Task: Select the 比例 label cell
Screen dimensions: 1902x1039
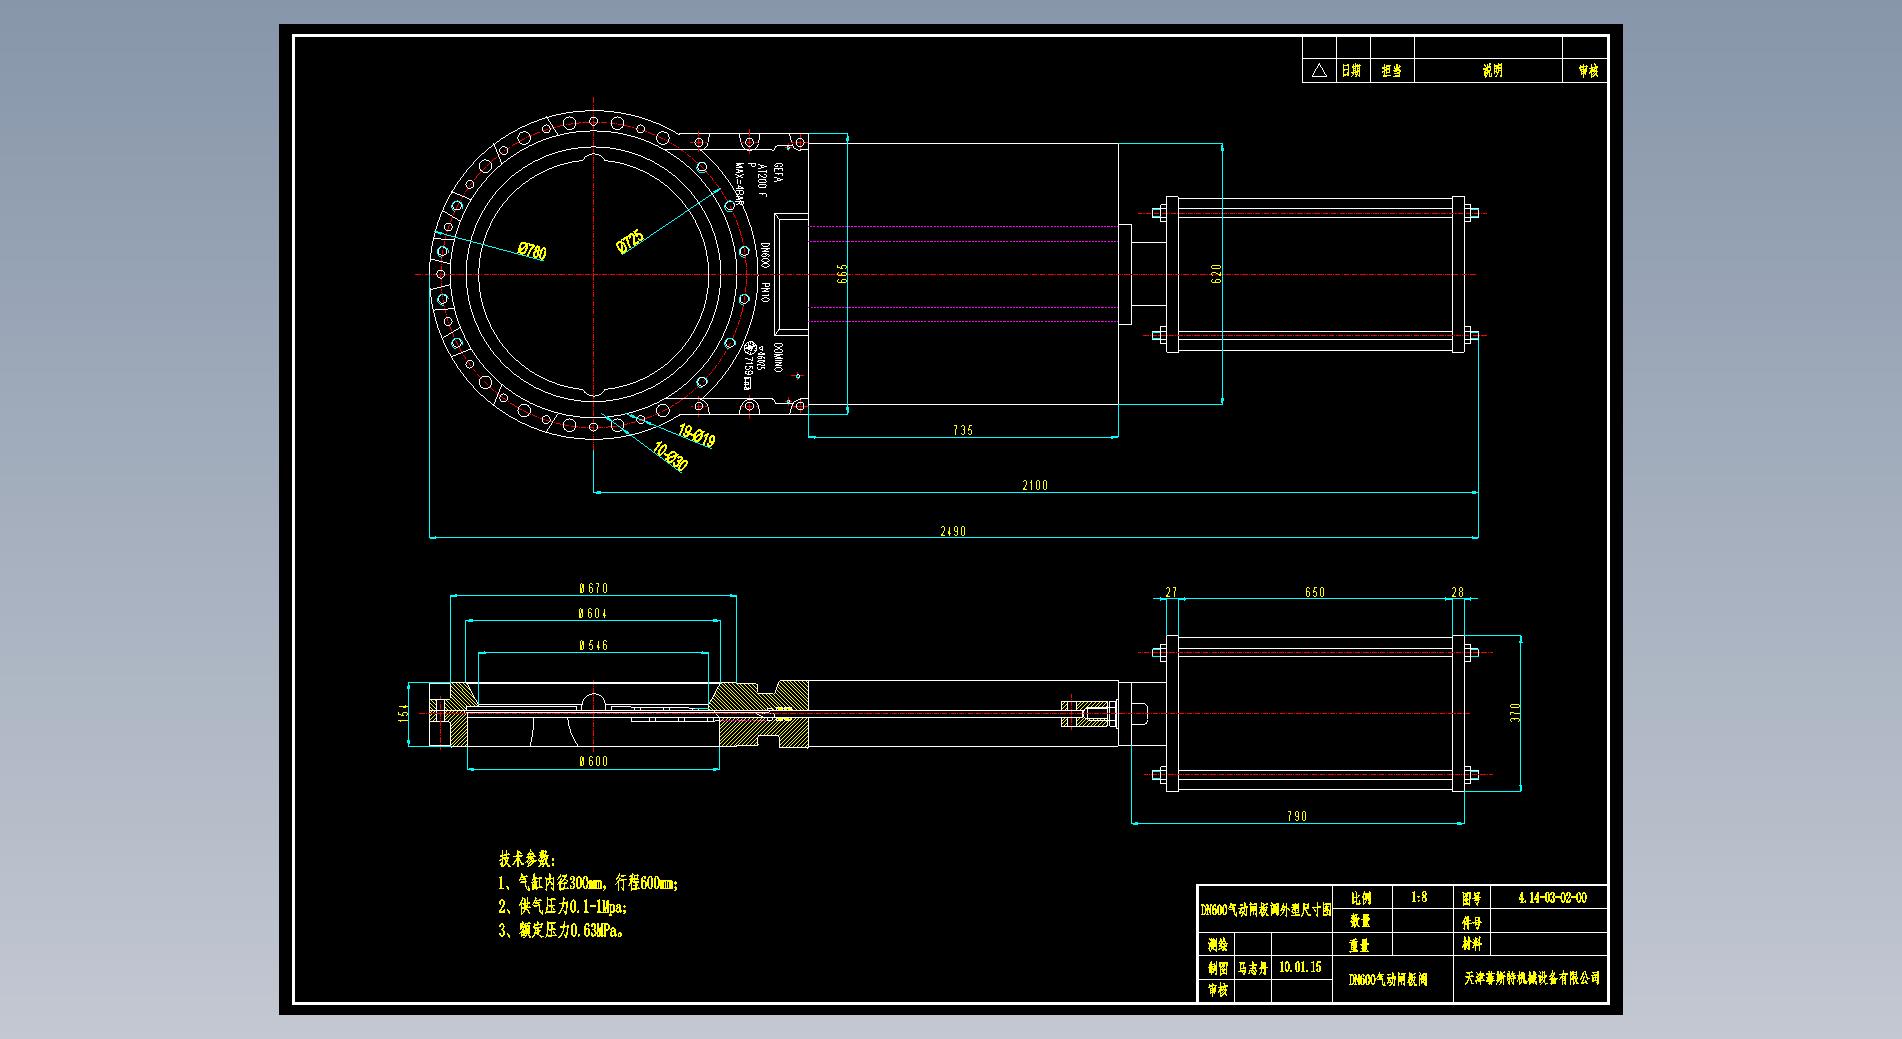Action: point(1363,897)
